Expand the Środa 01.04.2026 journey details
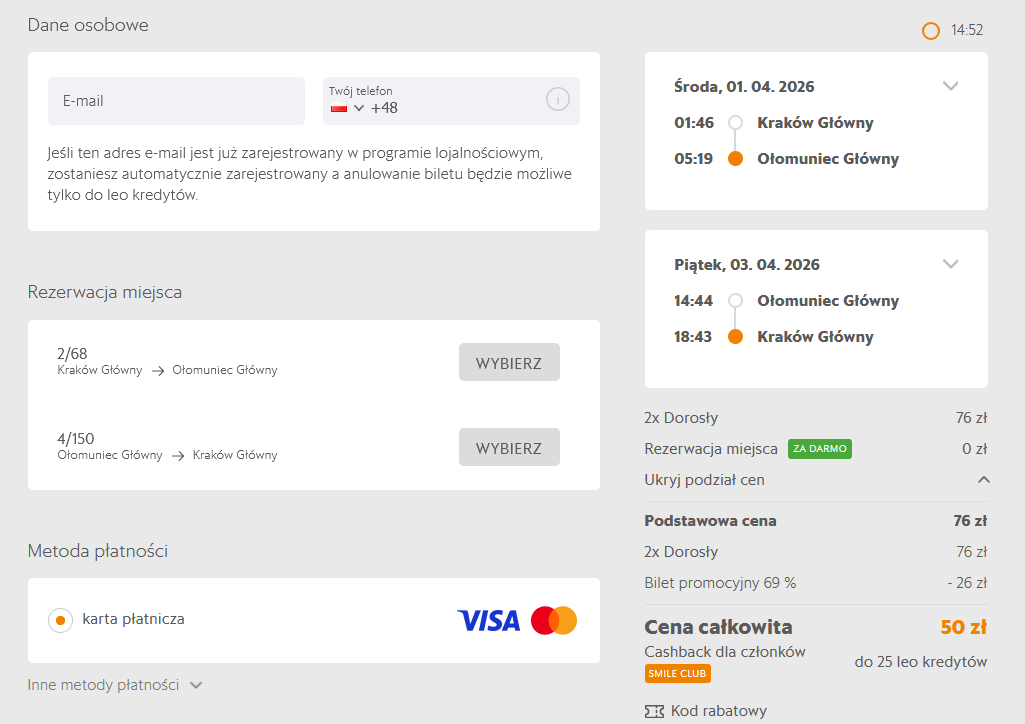The width and height of the screenshot is (1025, 724). pyautogui.click(x=950, y=86)
